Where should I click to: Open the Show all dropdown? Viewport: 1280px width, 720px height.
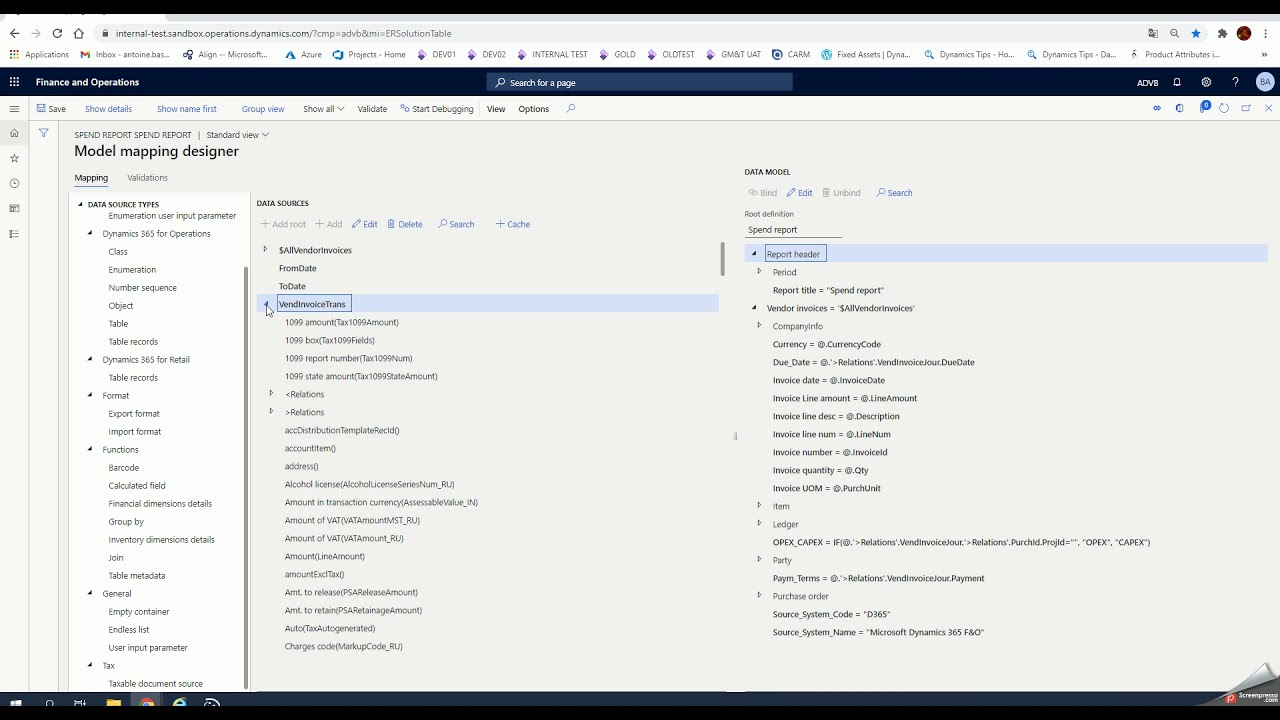tap(323, 108)
